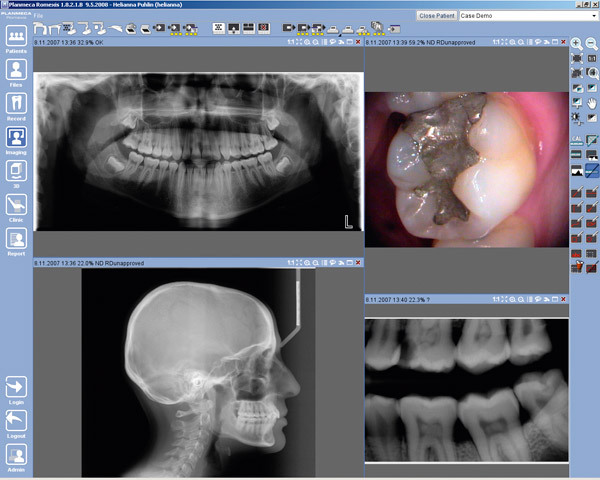600x480 pixels.
Task: Open the Files module in the sidebar
Action: (x=16, y=69)
